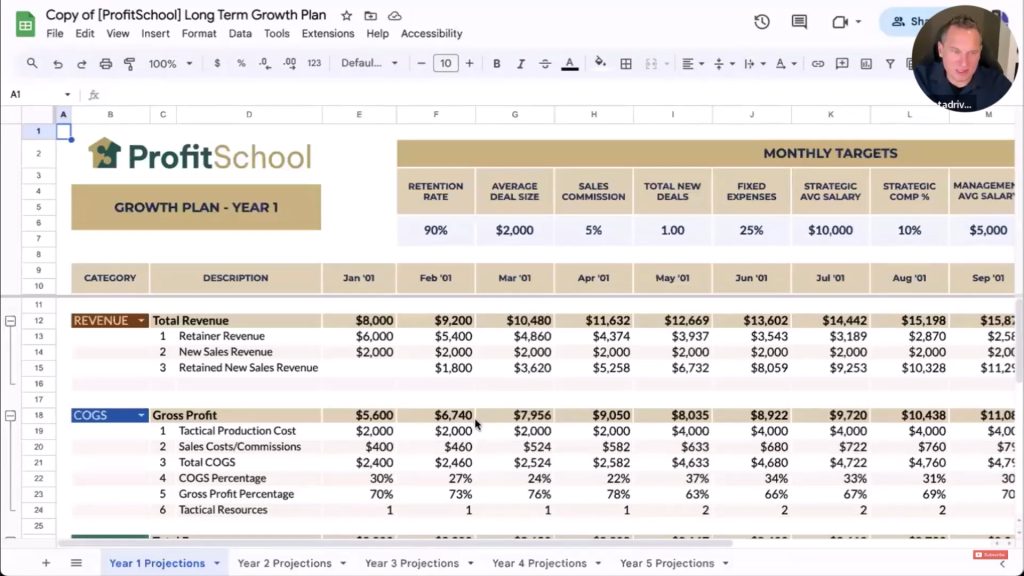Check the cloud save status icon
This screenshot has width=1024, height=576.
(x=394, y=16)
